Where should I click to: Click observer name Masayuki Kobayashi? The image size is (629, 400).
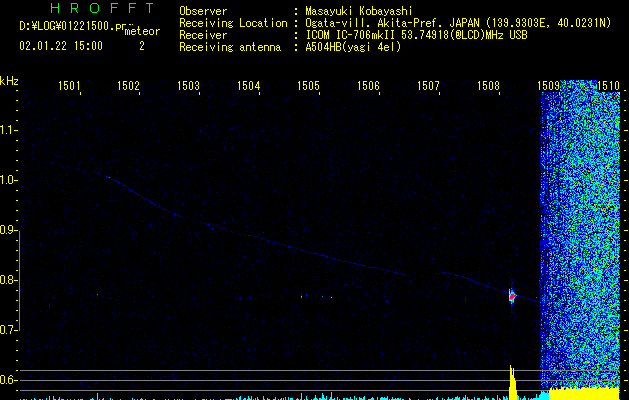coord(359,11)
